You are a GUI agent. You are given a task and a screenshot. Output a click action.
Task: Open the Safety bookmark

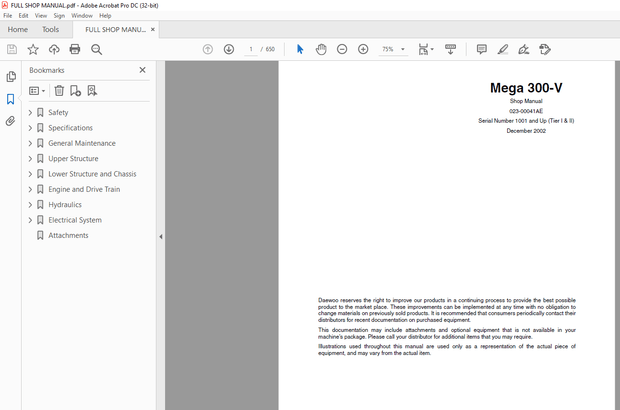58,113
